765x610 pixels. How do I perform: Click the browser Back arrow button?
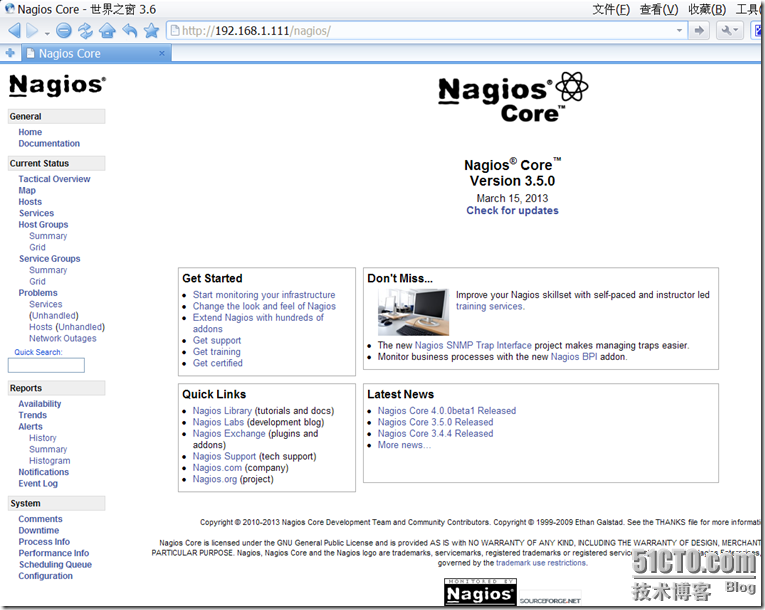14,31
